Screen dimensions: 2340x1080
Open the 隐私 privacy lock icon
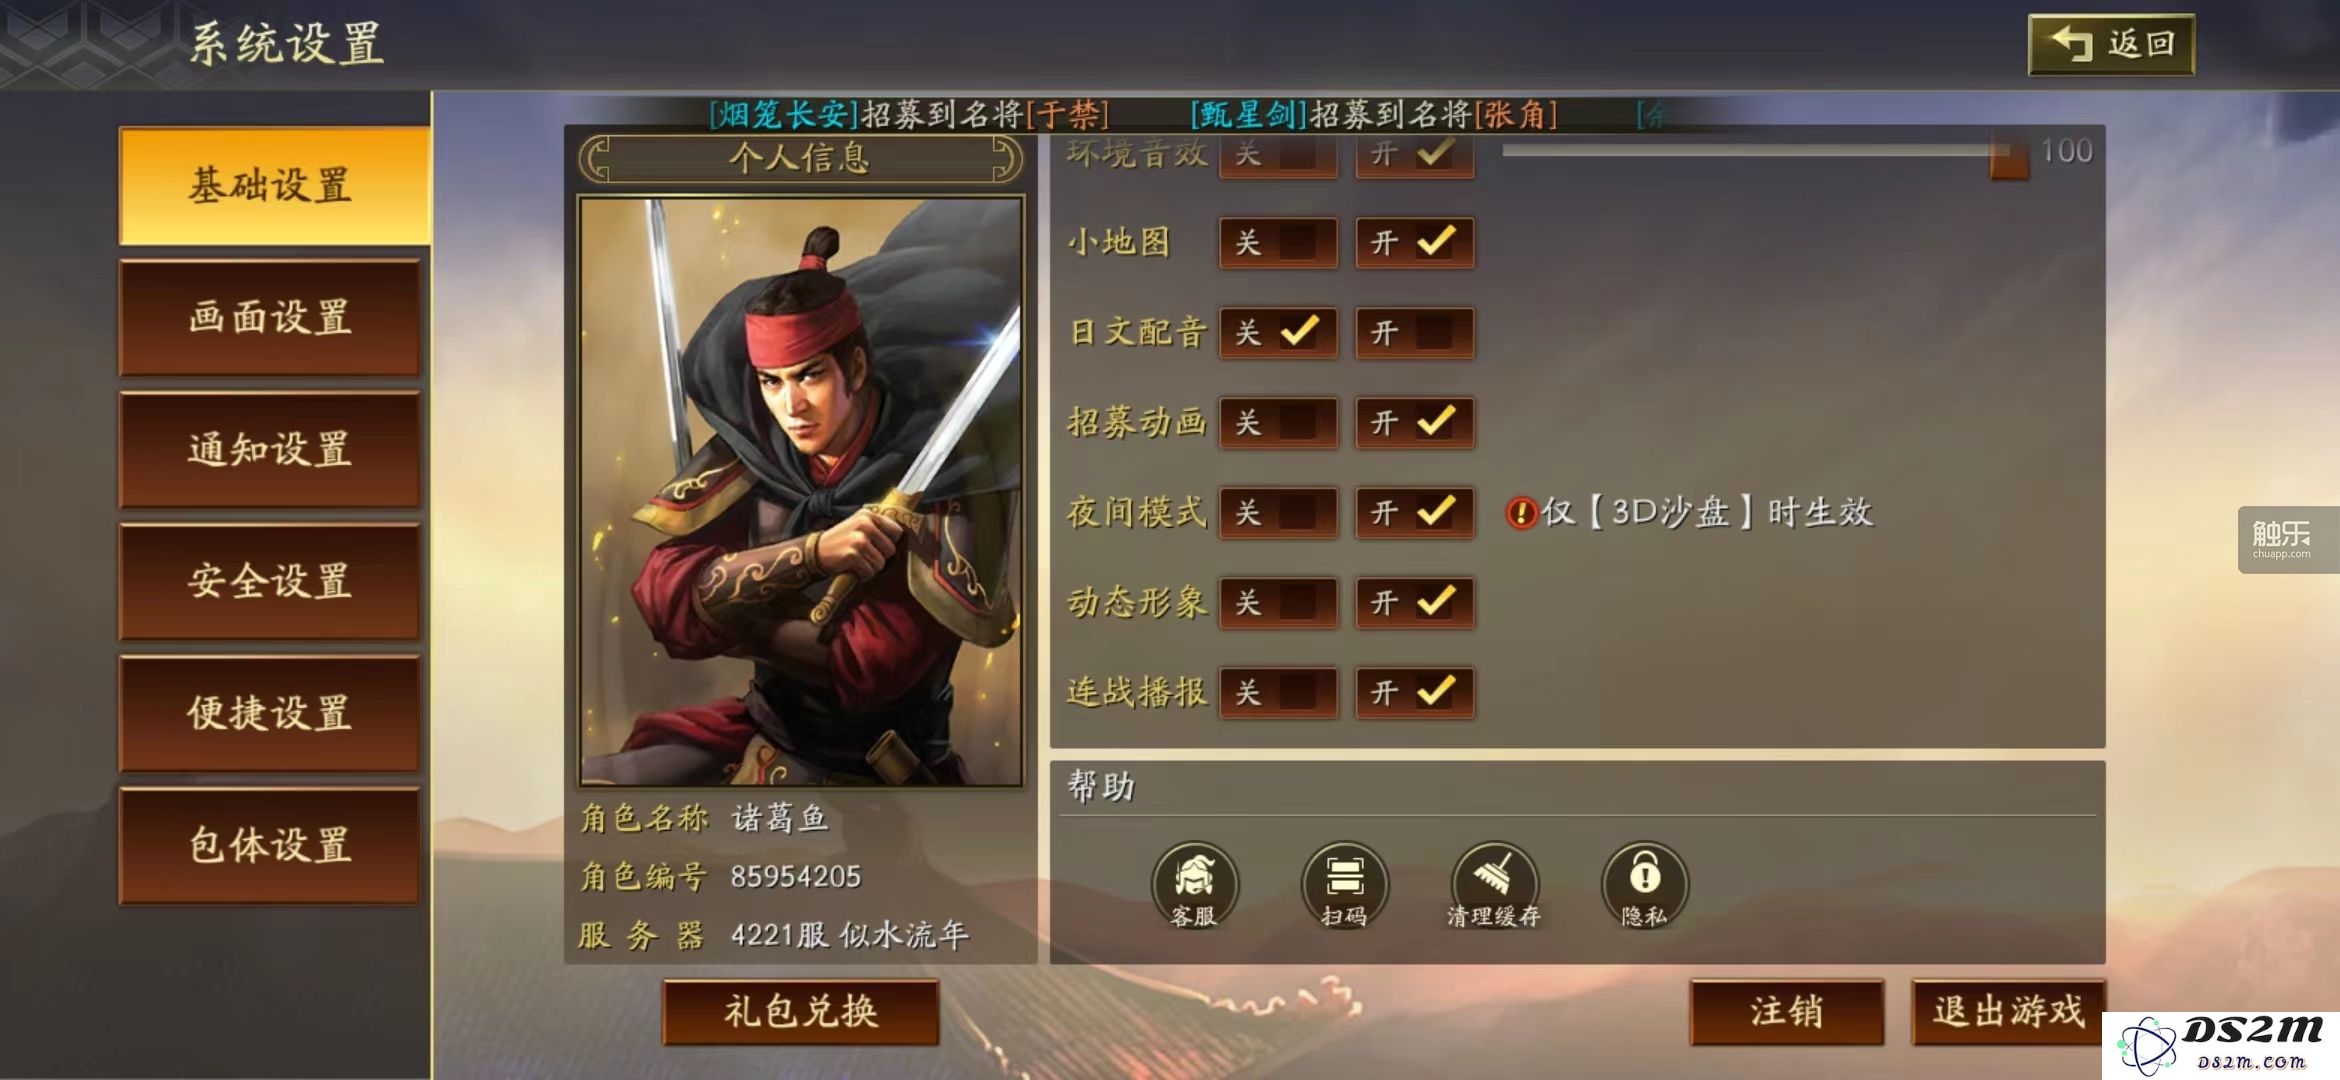tap(1644, 885)
